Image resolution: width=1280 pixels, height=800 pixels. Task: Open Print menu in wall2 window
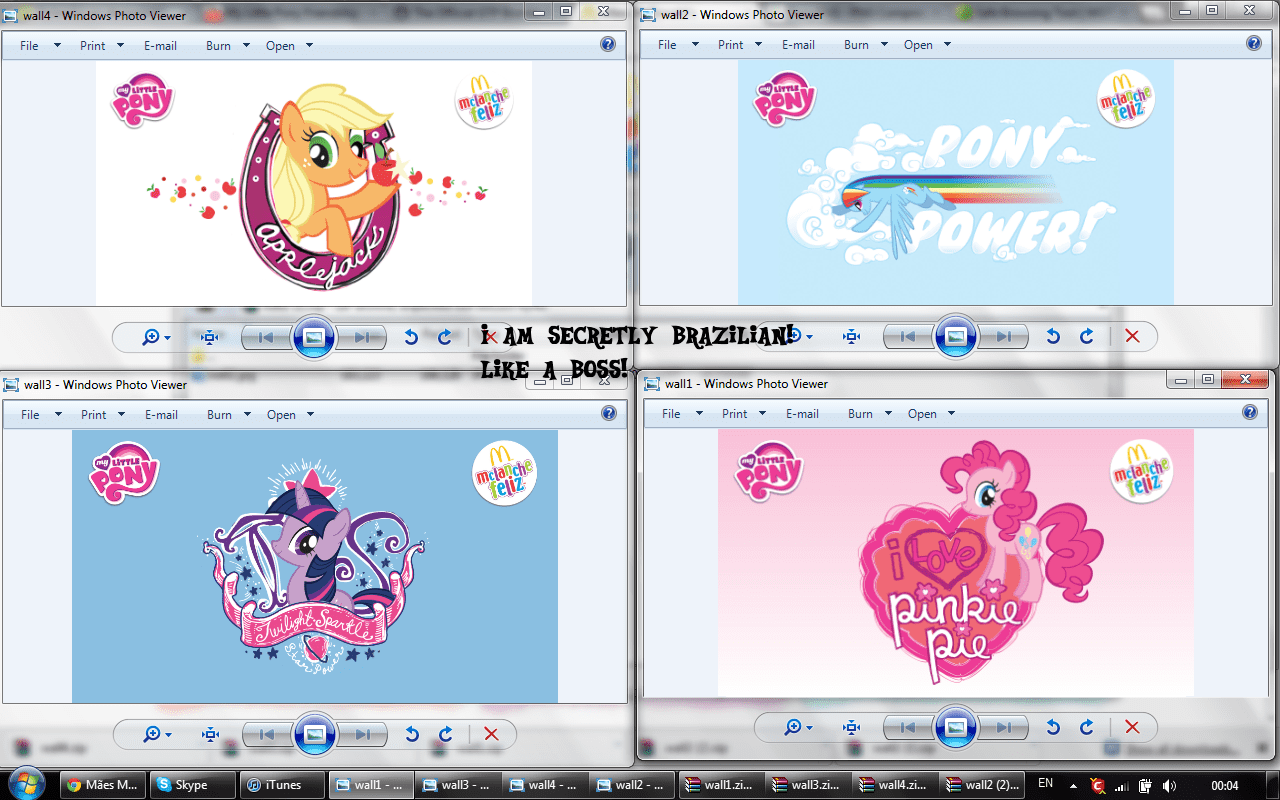coord(740,44)
